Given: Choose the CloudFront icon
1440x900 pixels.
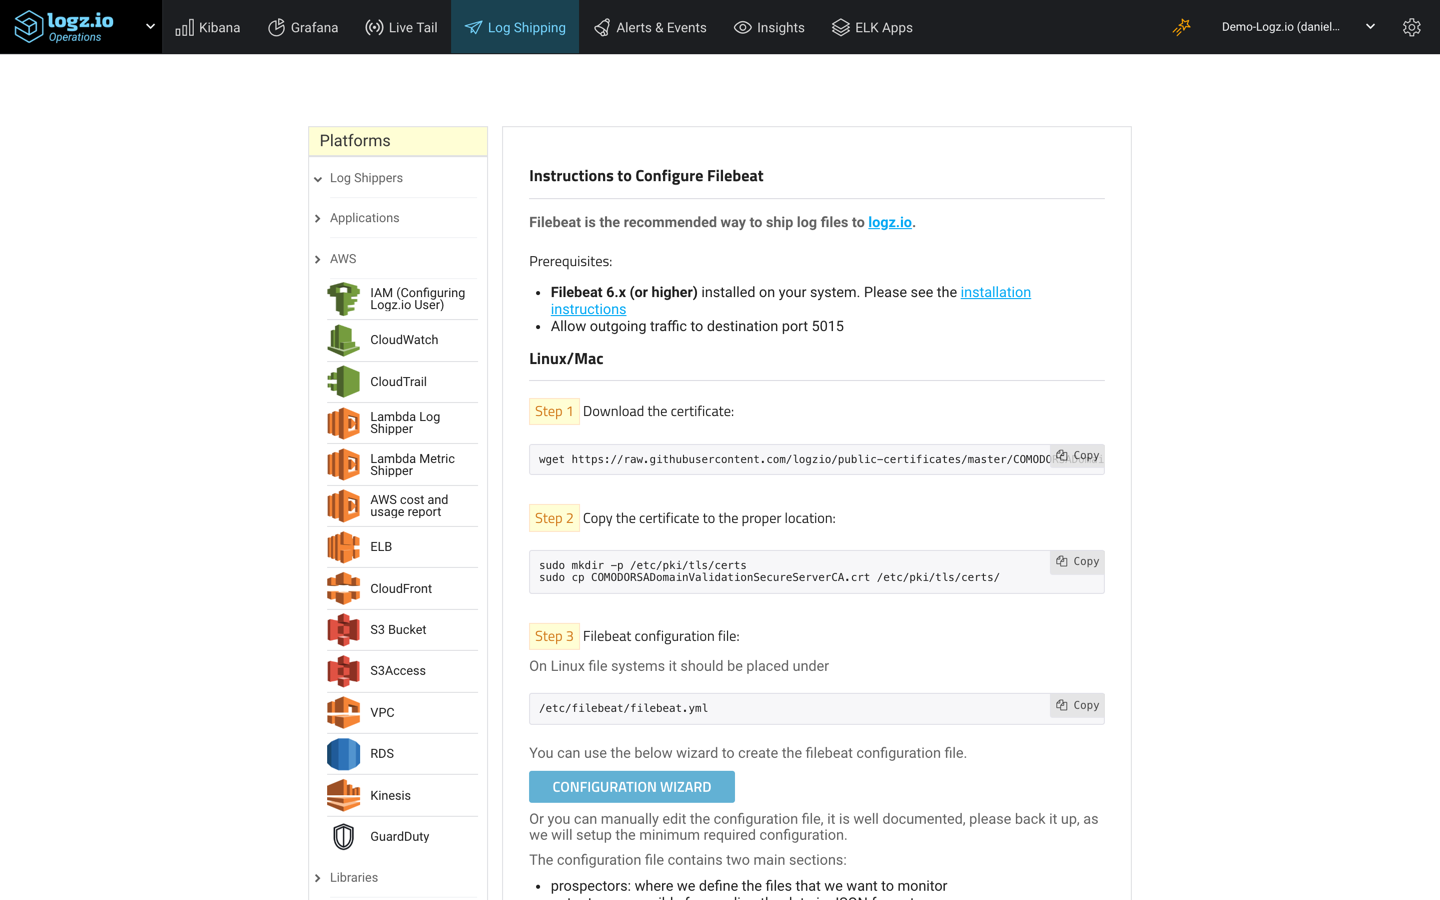Looking at the screenshot, I should pyautogui.click(x=343, y=589).
